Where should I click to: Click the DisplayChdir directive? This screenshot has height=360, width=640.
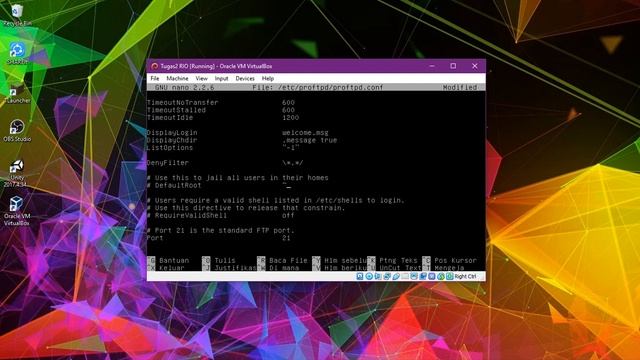coord(172,140)
